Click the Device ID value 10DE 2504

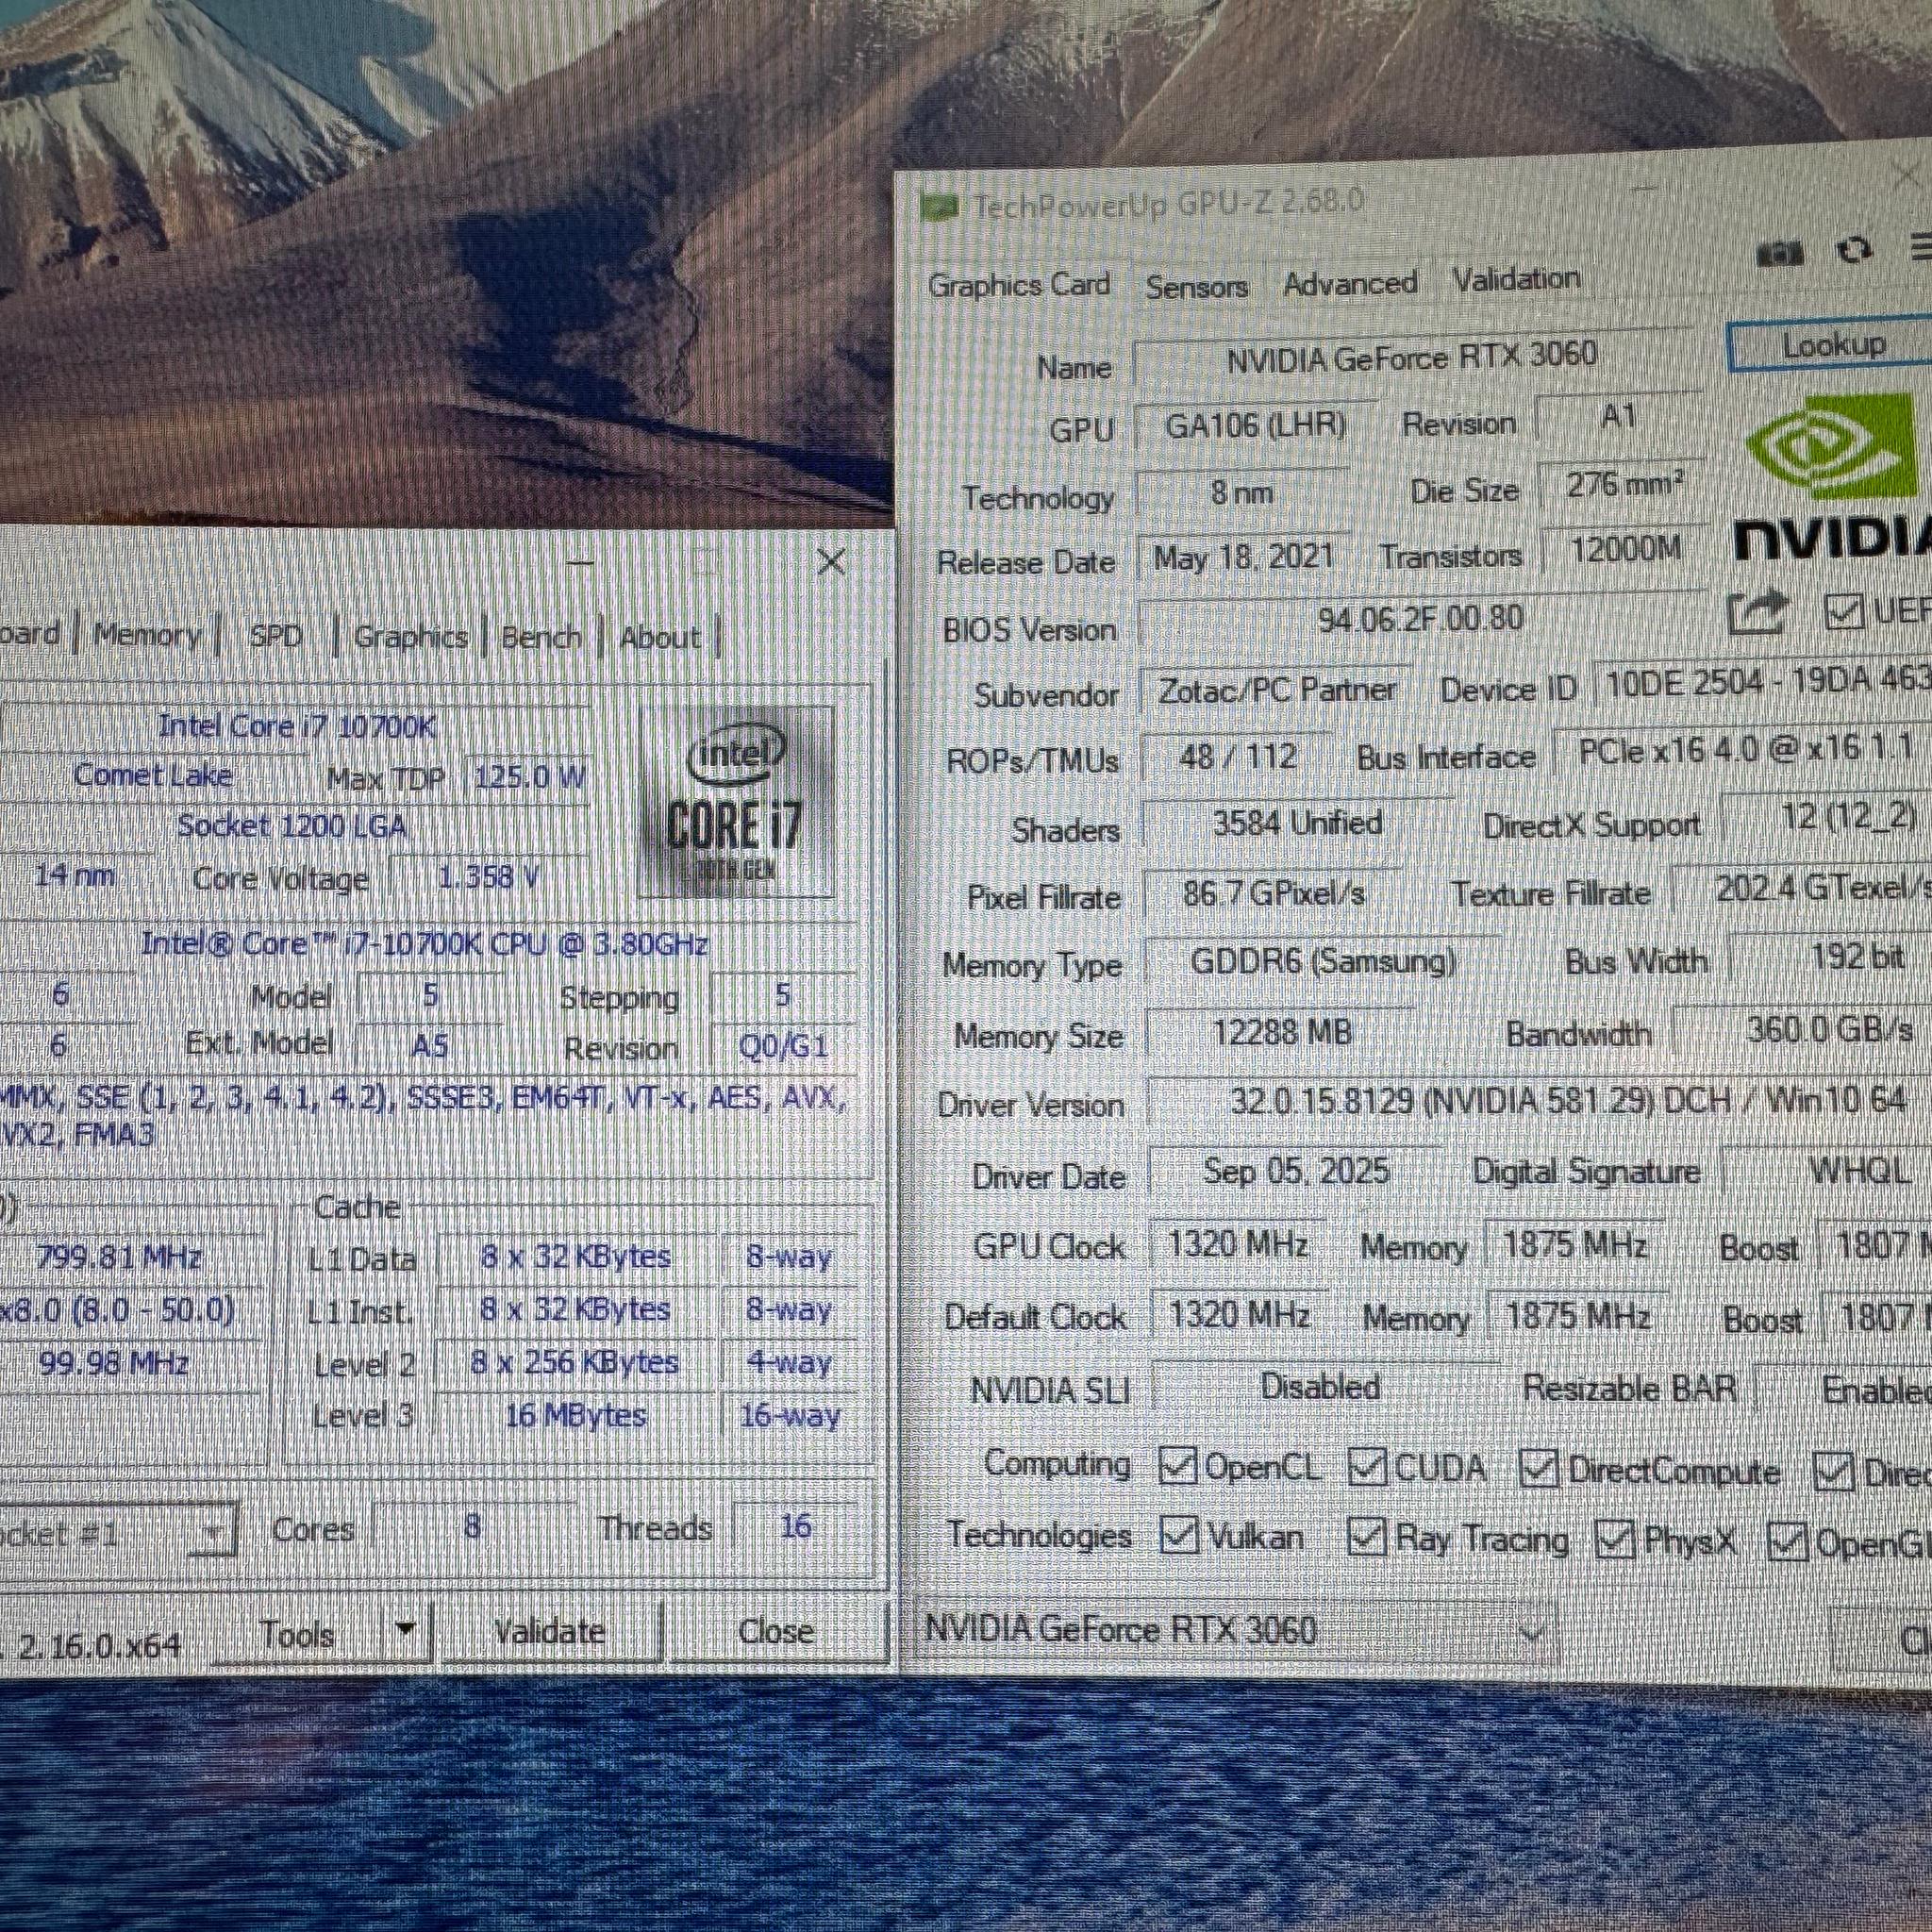pos(1762,683)
